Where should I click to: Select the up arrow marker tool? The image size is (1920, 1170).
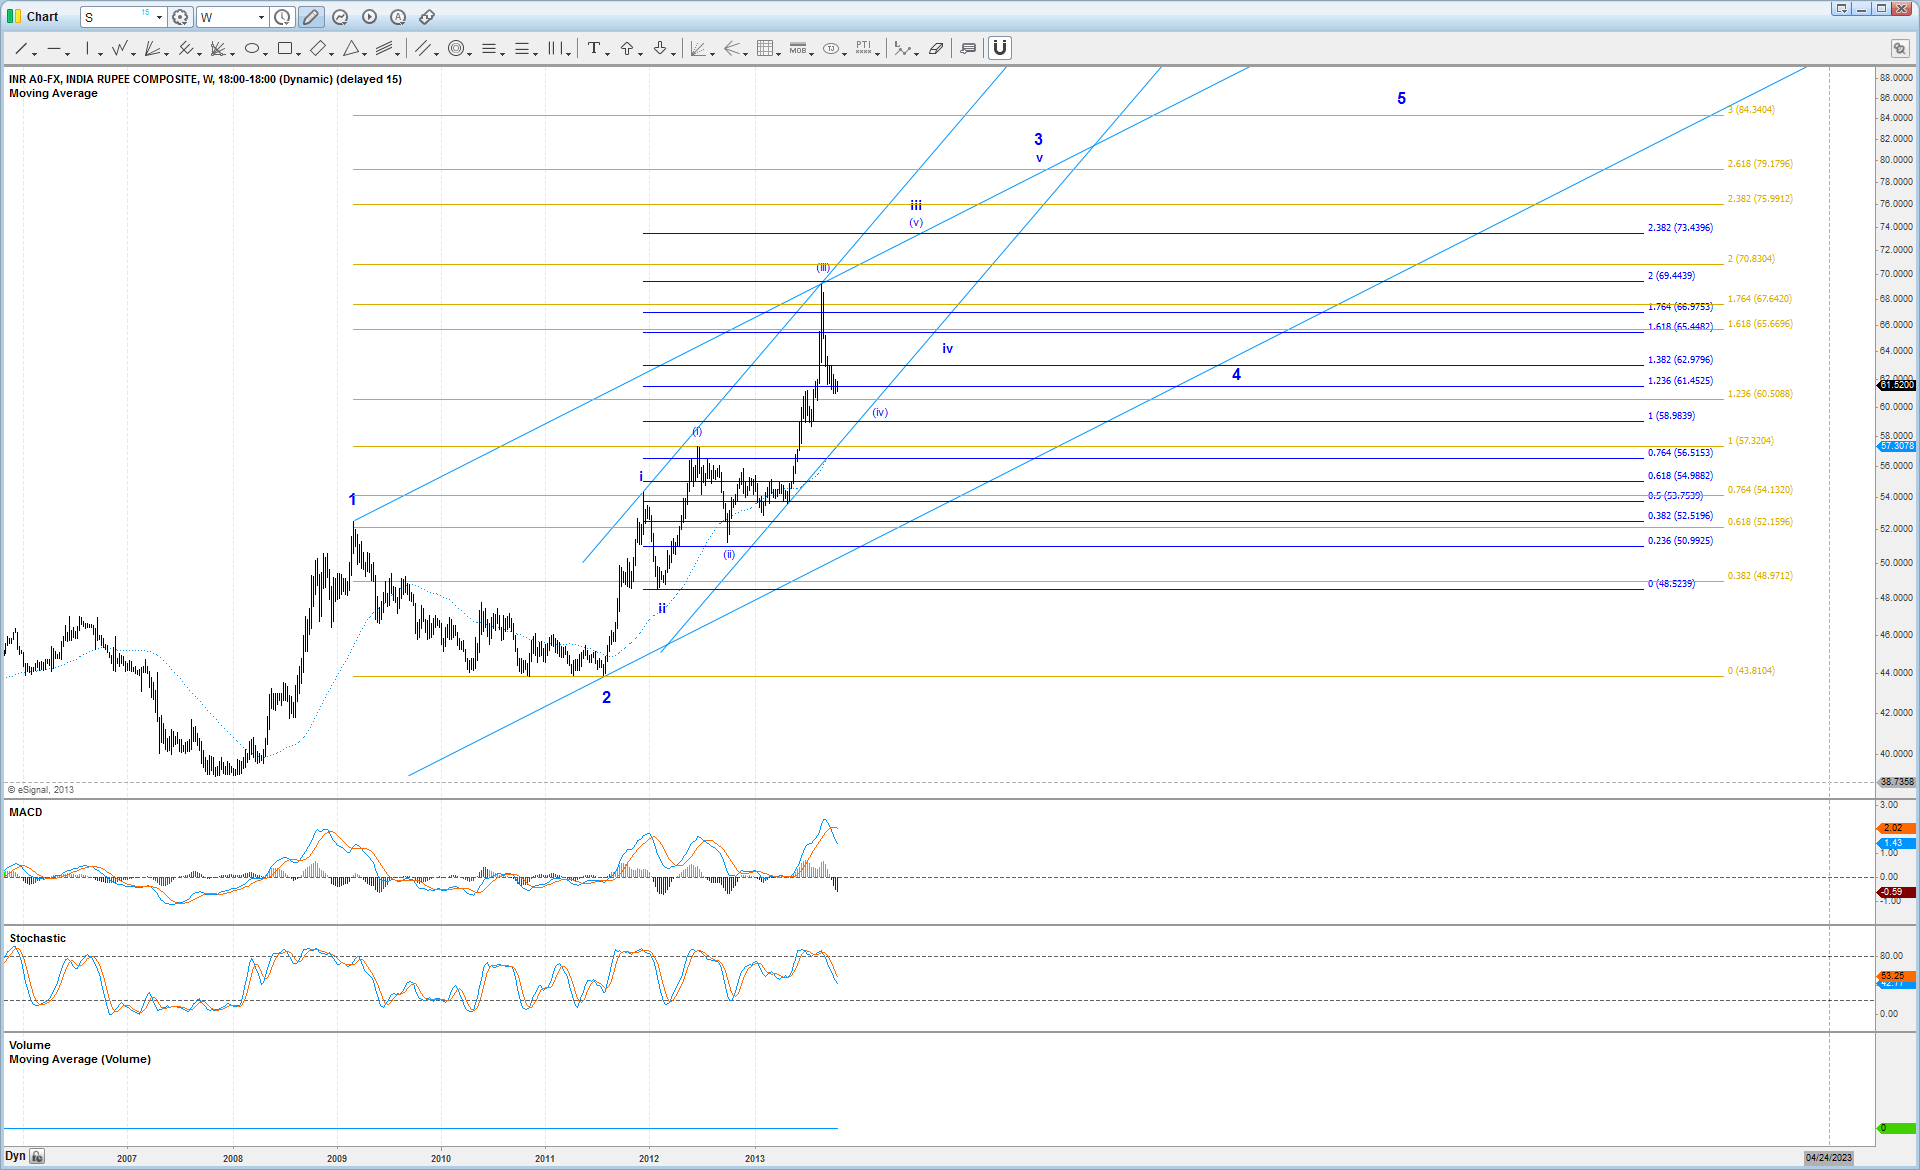coord(627,48)
